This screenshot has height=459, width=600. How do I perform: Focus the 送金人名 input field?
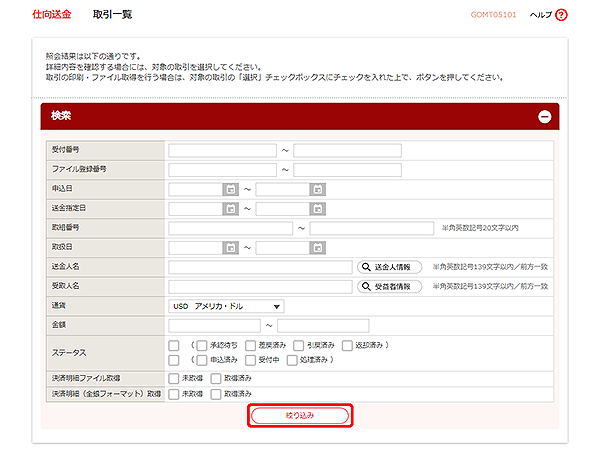[260, 267]
